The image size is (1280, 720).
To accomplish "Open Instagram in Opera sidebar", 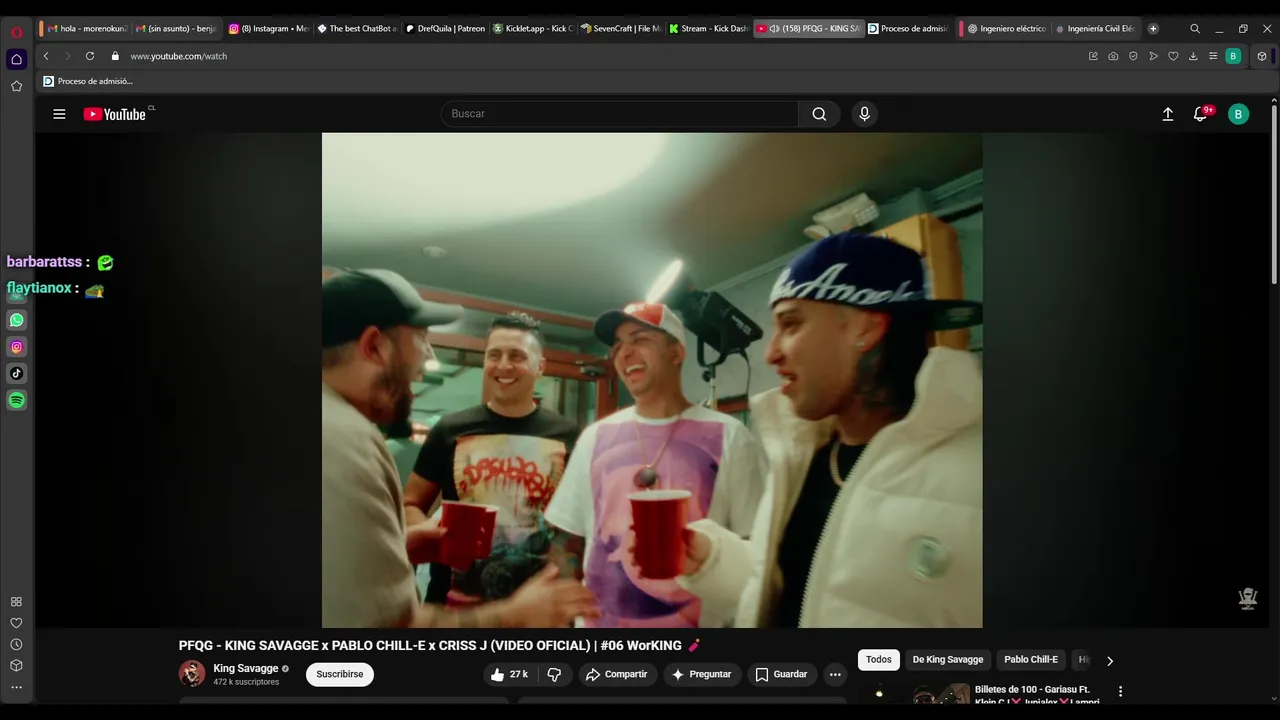I will point(17,347).
